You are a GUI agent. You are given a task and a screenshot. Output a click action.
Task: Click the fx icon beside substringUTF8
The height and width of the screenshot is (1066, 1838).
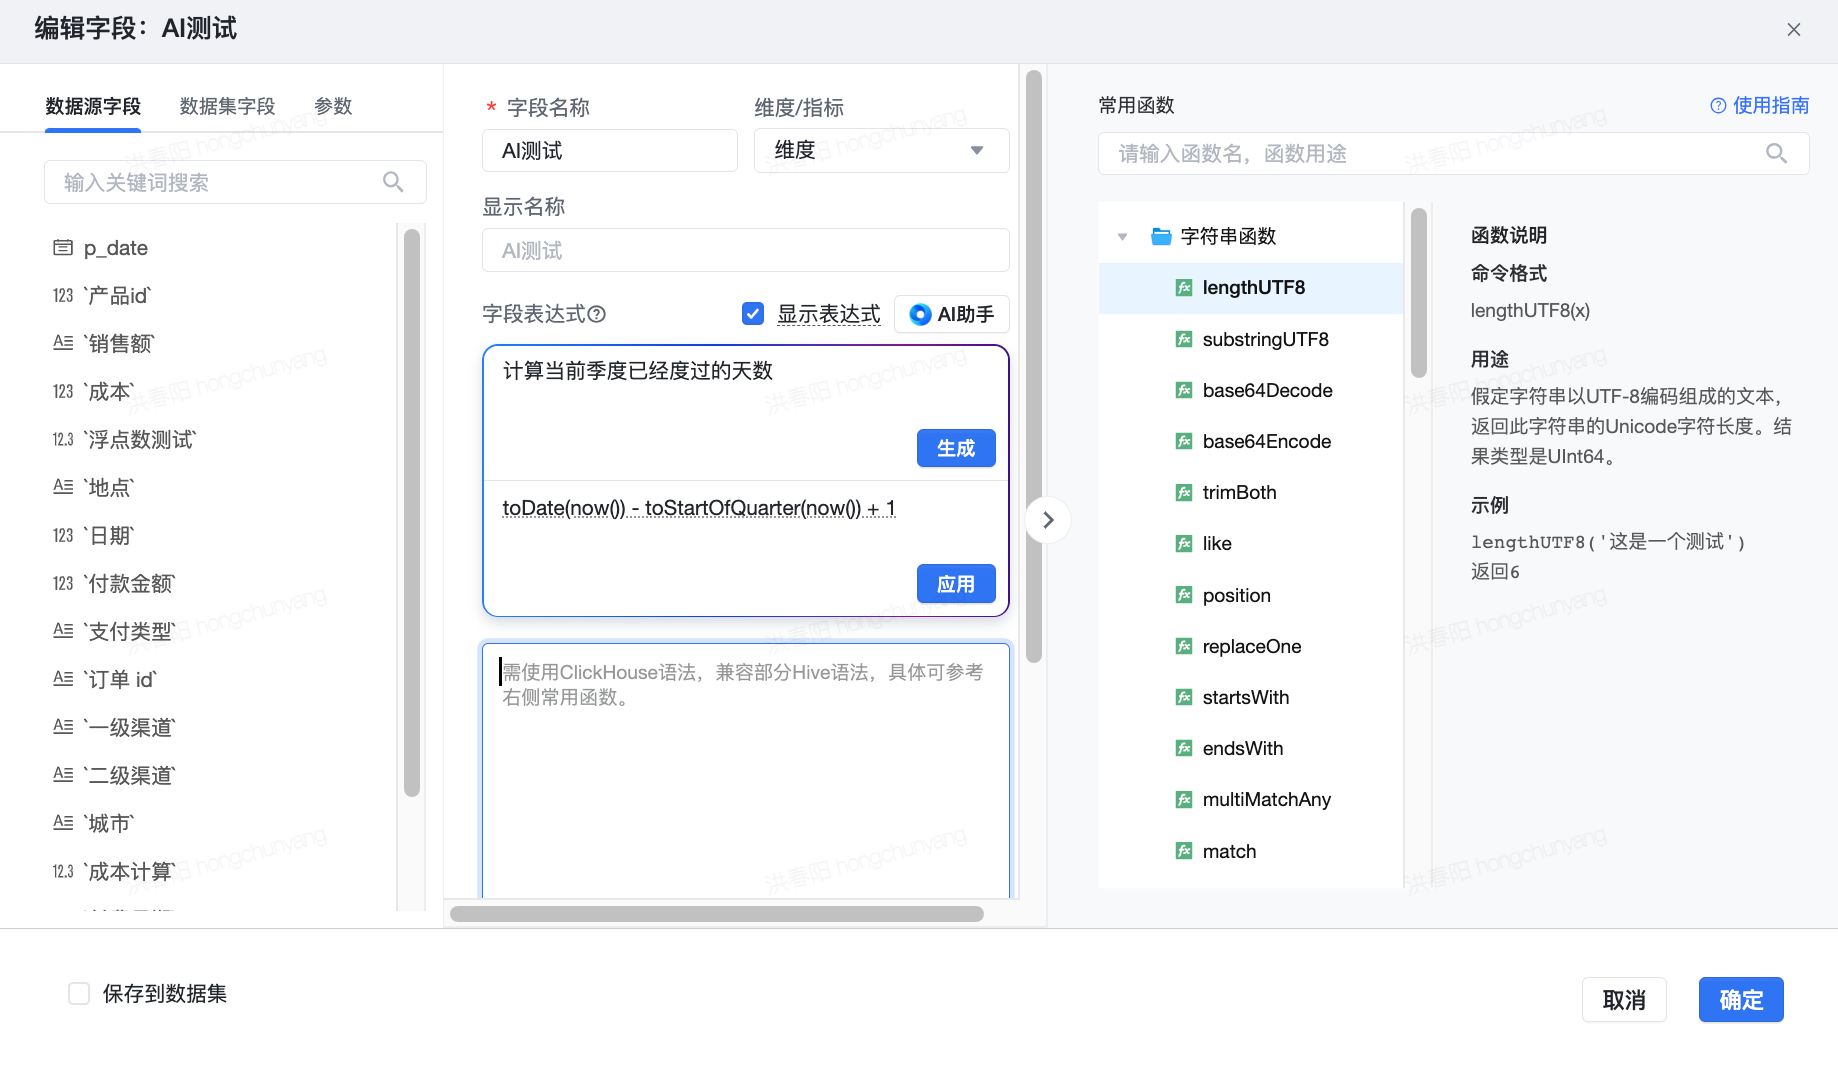[1184, 339]
